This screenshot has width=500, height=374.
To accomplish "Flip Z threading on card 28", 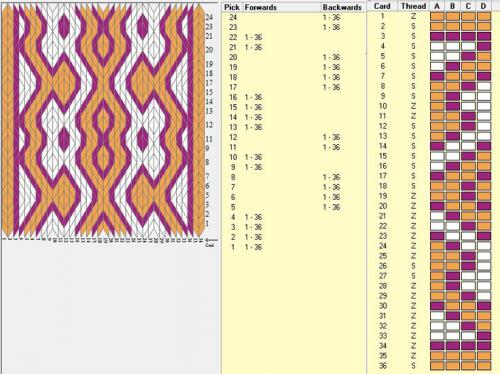I will 413,286.
